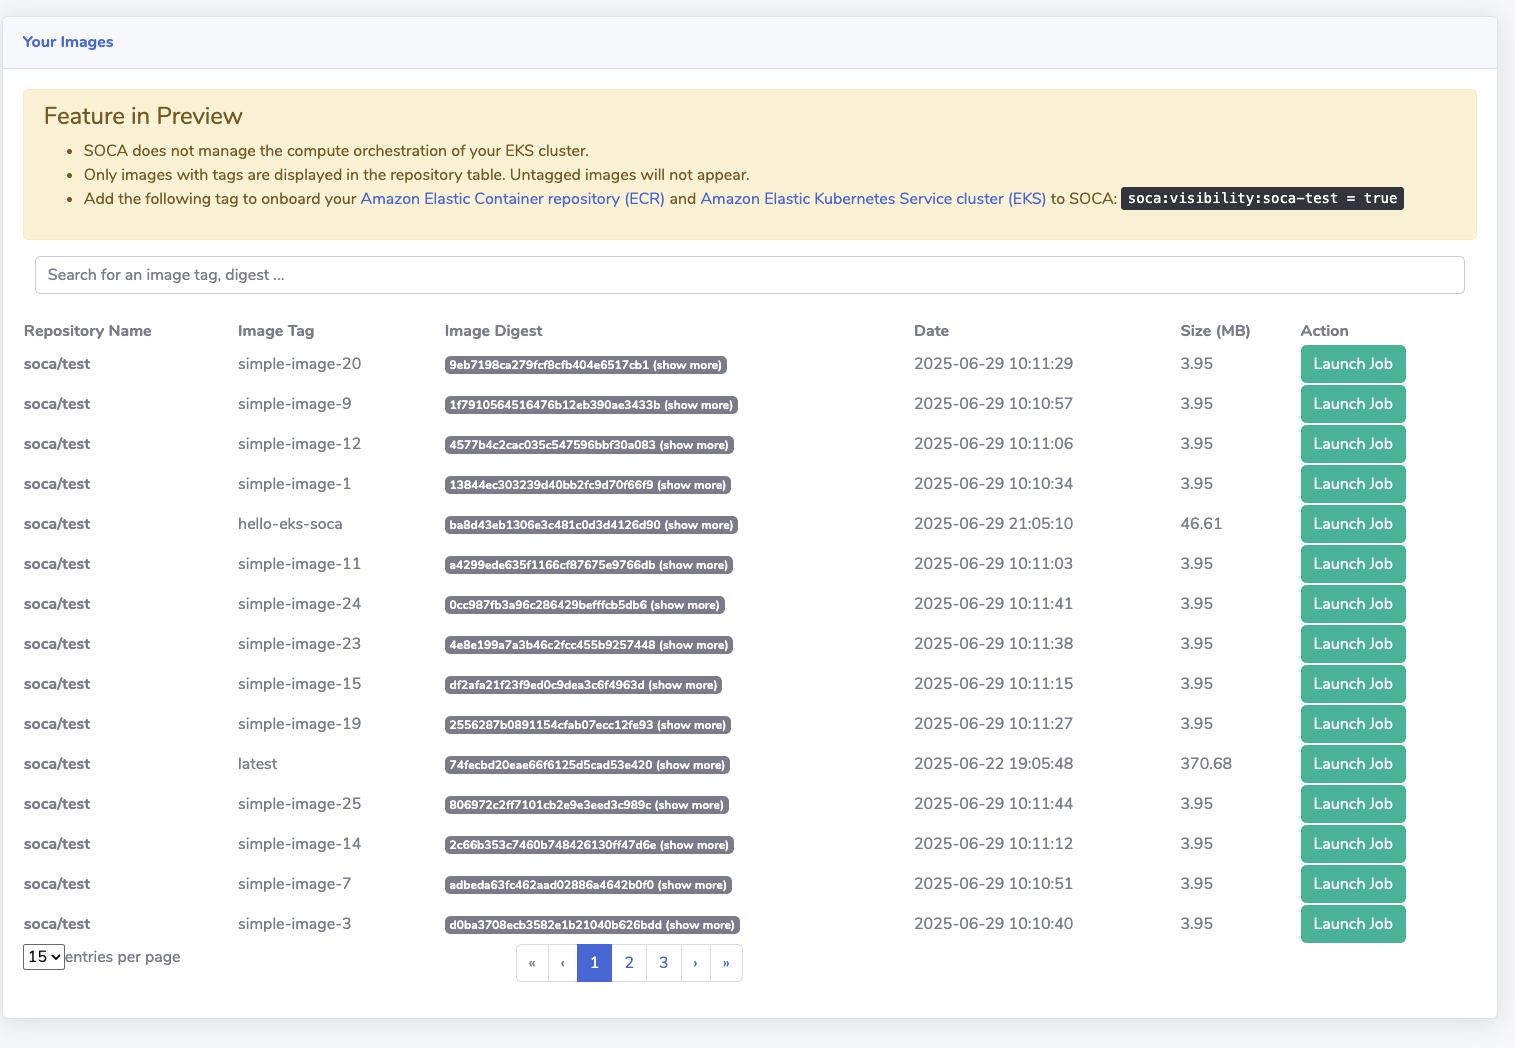Select page 1 in pagination

coord(594,963)
